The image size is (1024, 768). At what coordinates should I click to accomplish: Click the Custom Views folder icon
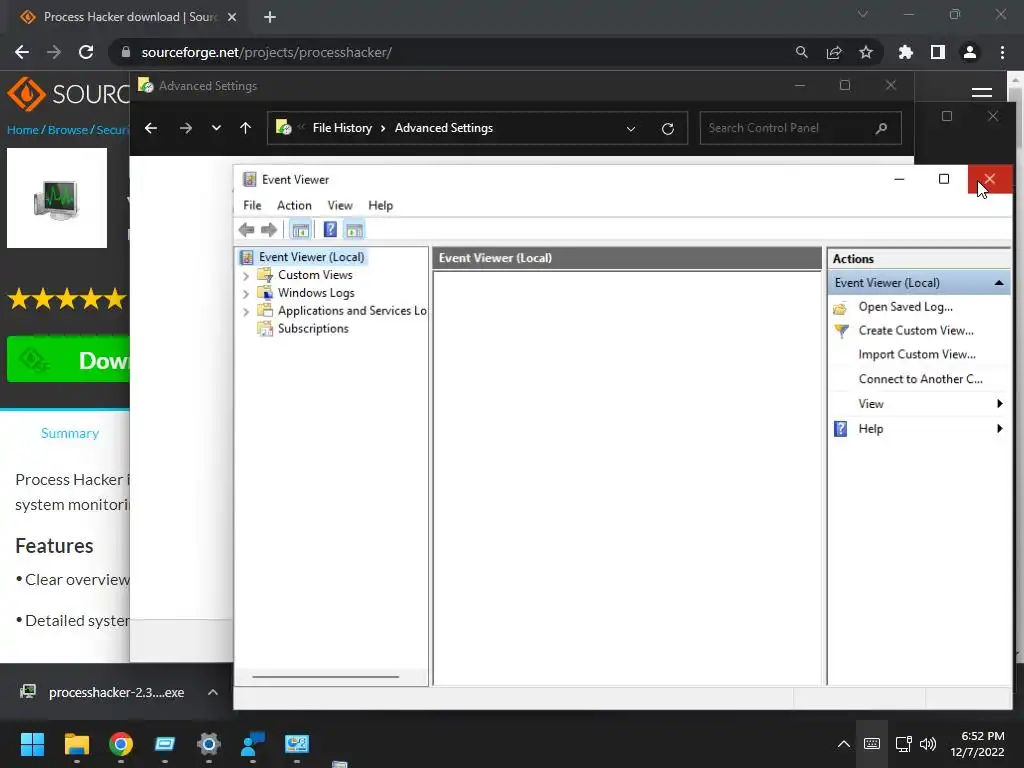click(x=264, y=275)
